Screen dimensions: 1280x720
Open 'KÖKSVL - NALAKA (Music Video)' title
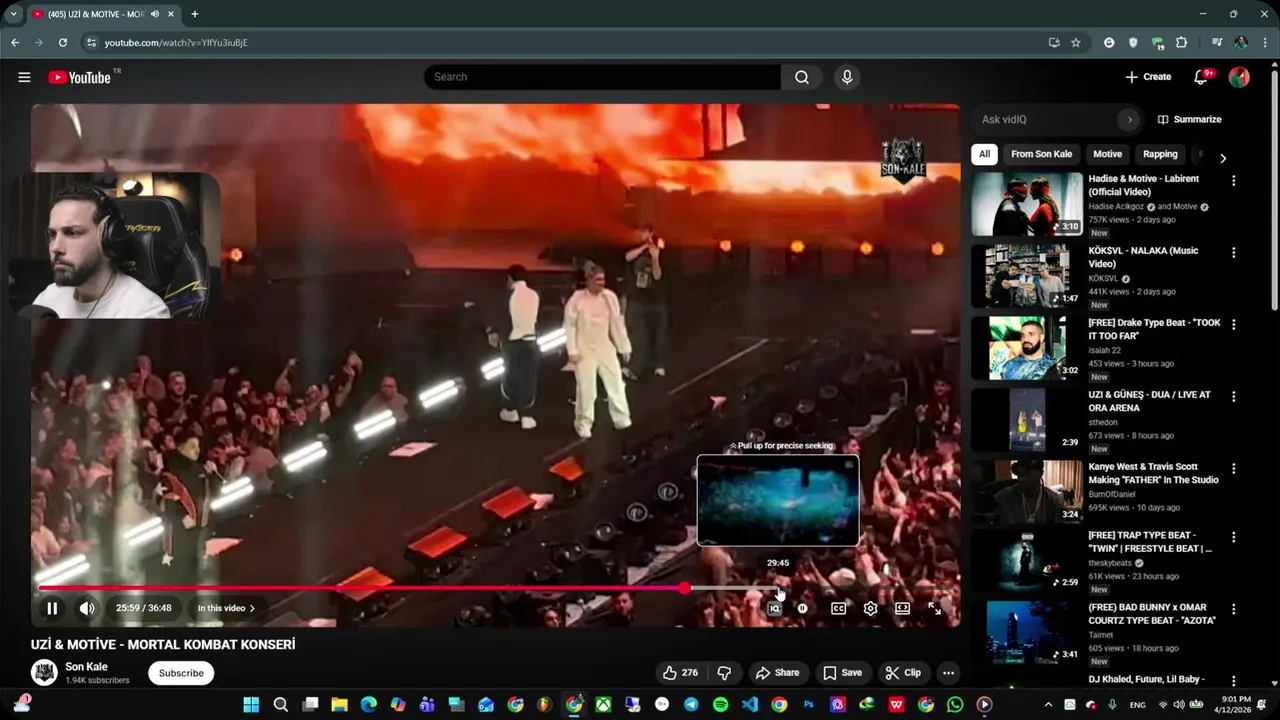(1143, 257)
